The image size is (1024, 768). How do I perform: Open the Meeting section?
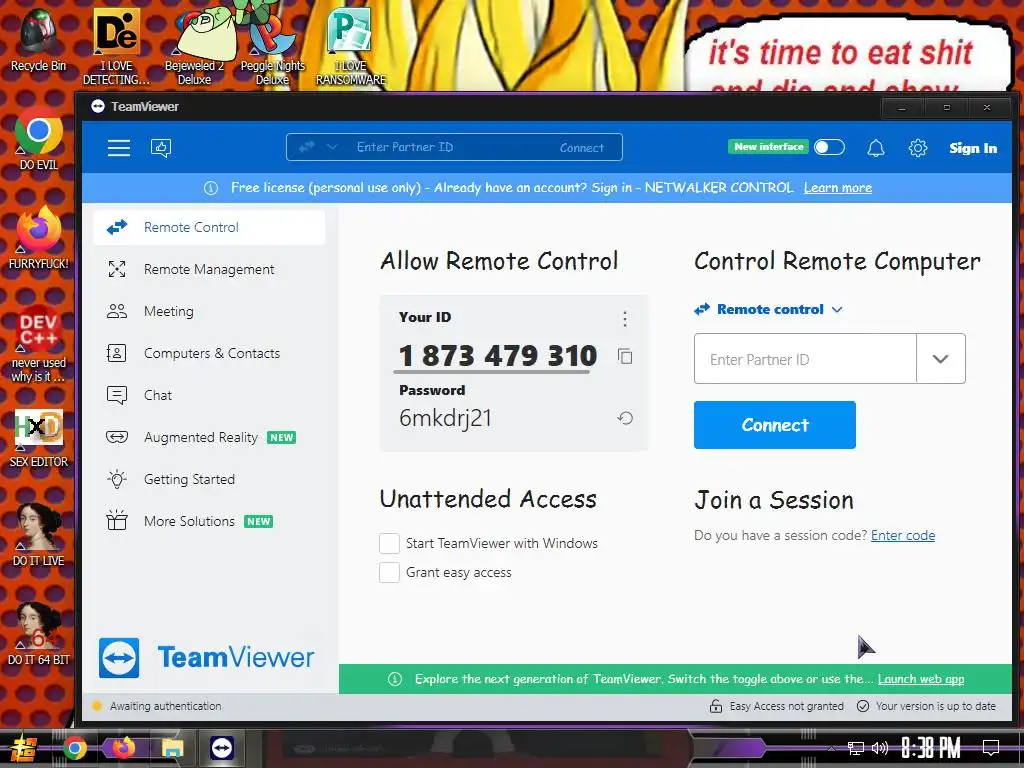209,312
